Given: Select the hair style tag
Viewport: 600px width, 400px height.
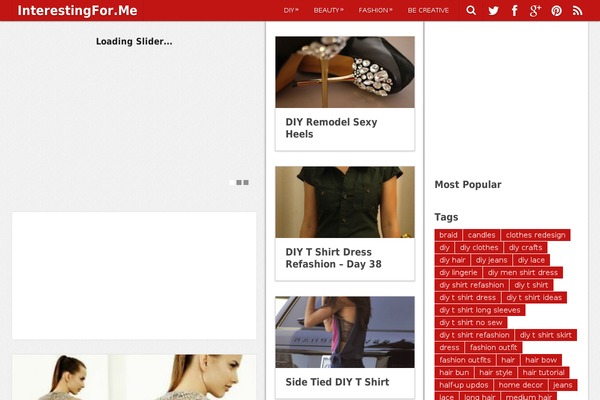Looking at the screenshot, I should click(x=496, y=372).
